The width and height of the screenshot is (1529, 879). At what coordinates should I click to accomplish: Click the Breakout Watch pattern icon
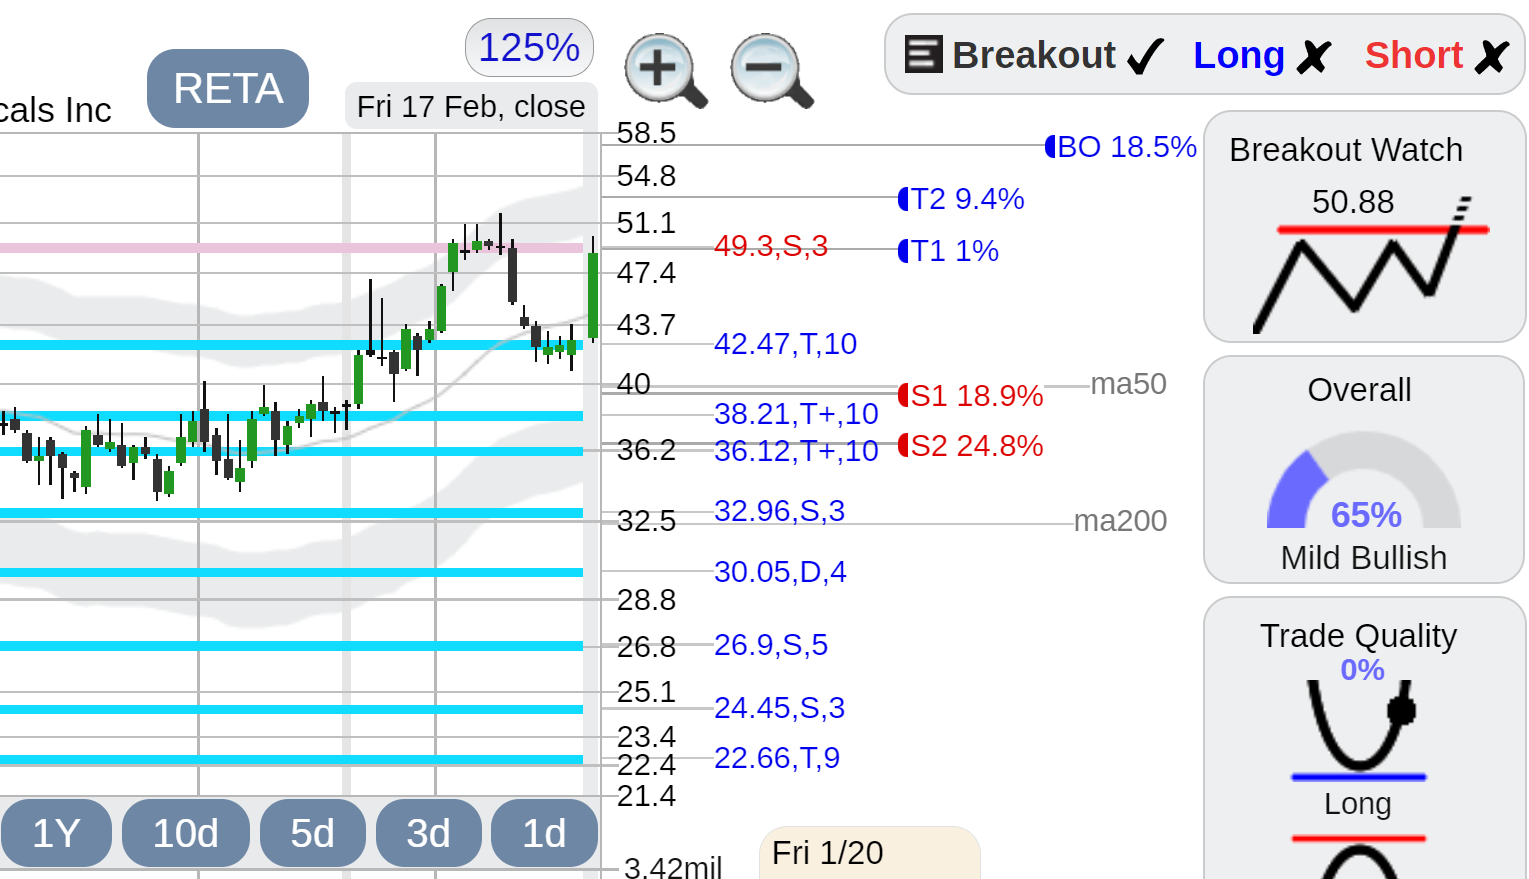[x=1371, y=265]
